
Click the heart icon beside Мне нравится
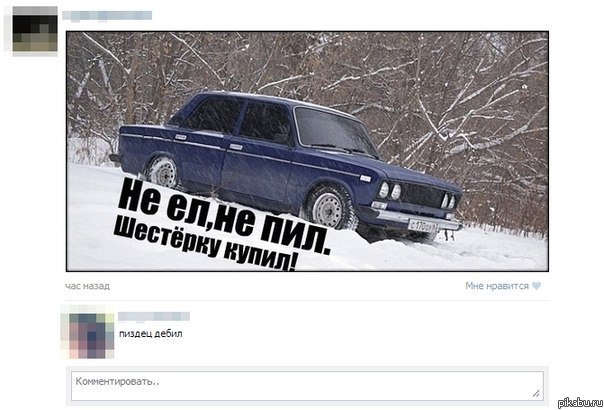click(536, 286)
